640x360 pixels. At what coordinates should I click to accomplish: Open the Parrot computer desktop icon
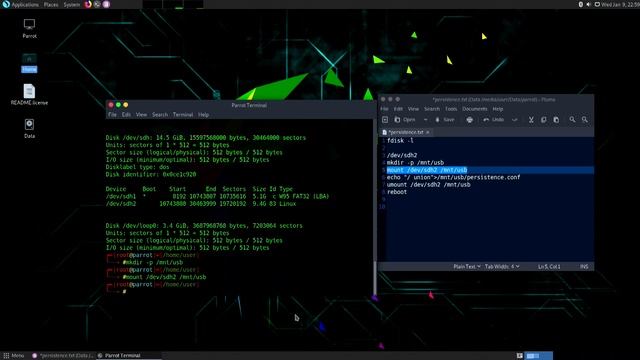click(x=29, y=28)
